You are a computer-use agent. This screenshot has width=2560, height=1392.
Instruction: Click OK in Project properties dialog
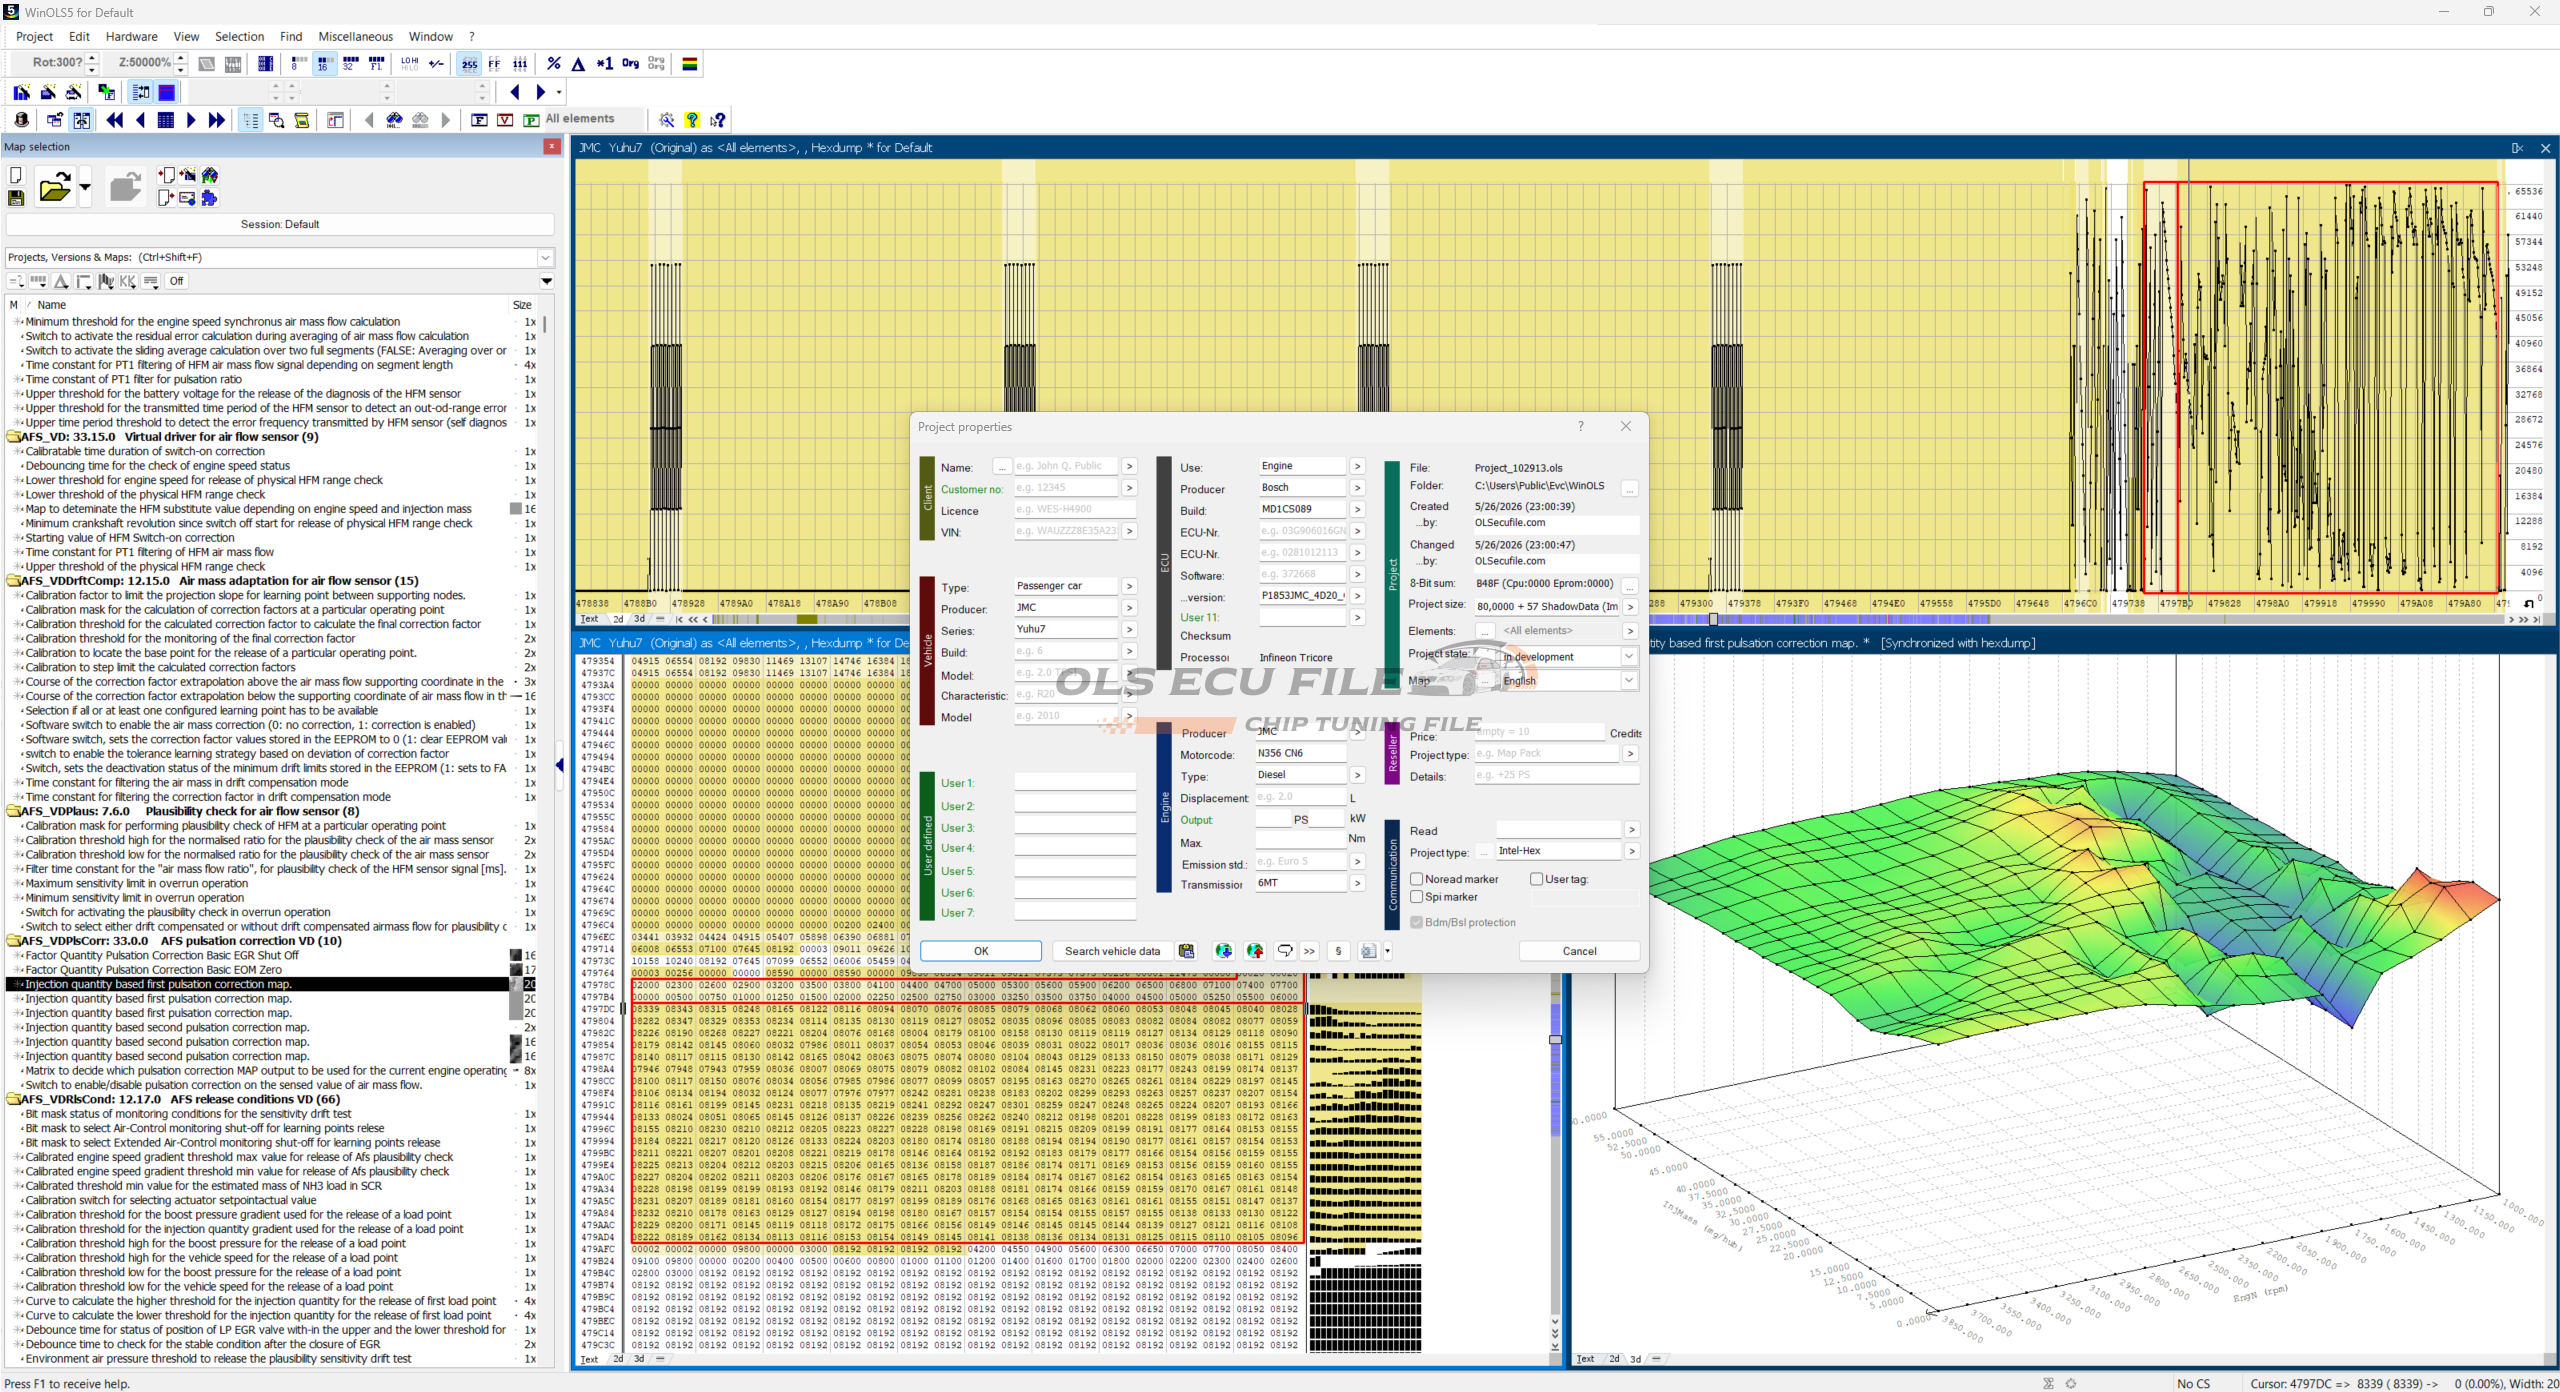(x=981, y=951)
